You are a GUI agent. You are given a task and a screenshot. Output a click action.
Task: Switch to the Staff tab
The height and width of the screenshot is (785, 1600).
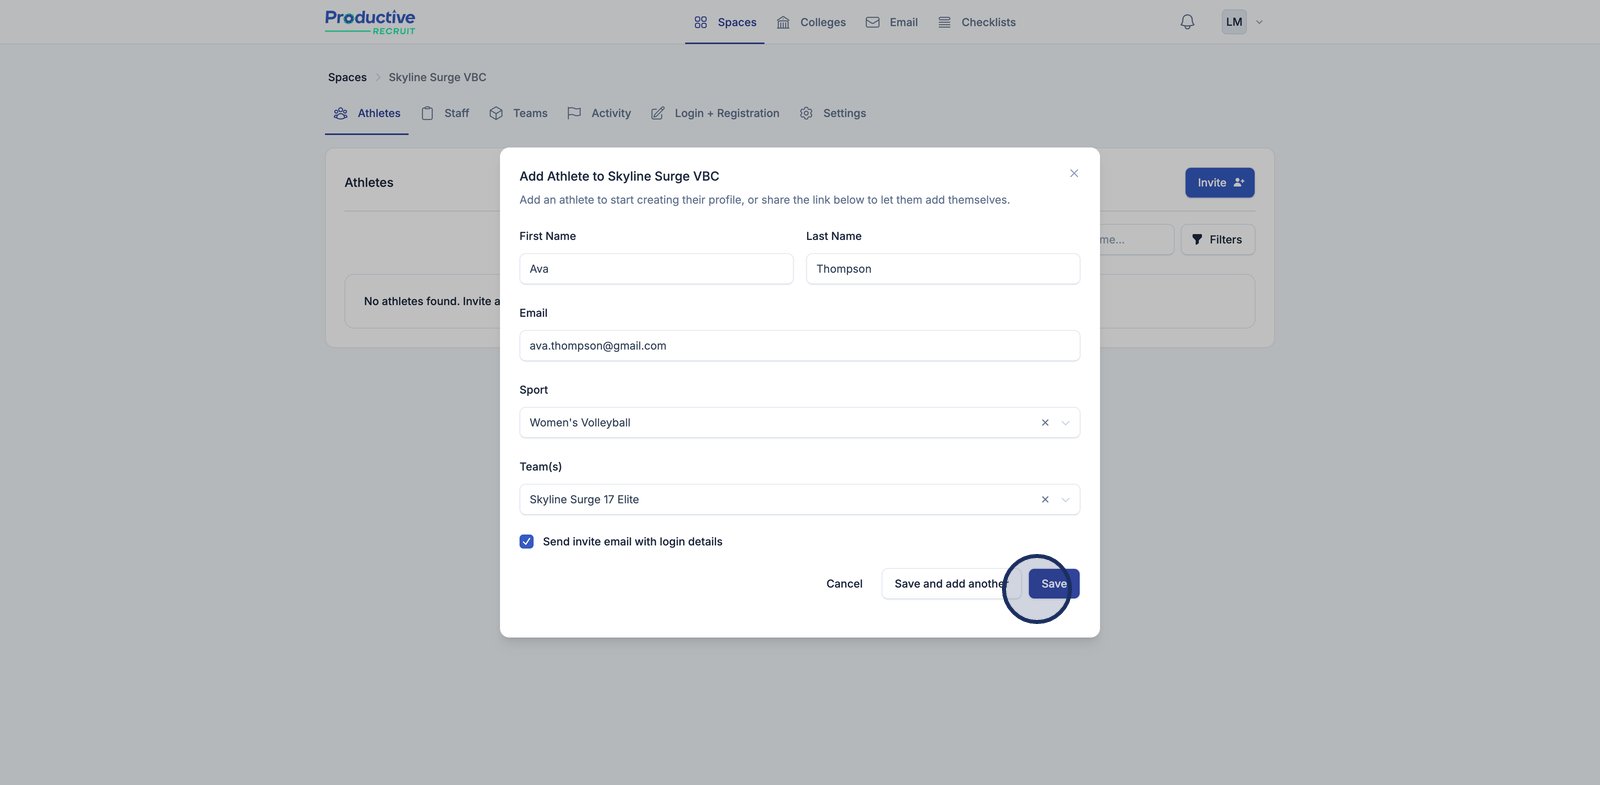(445, 114)
